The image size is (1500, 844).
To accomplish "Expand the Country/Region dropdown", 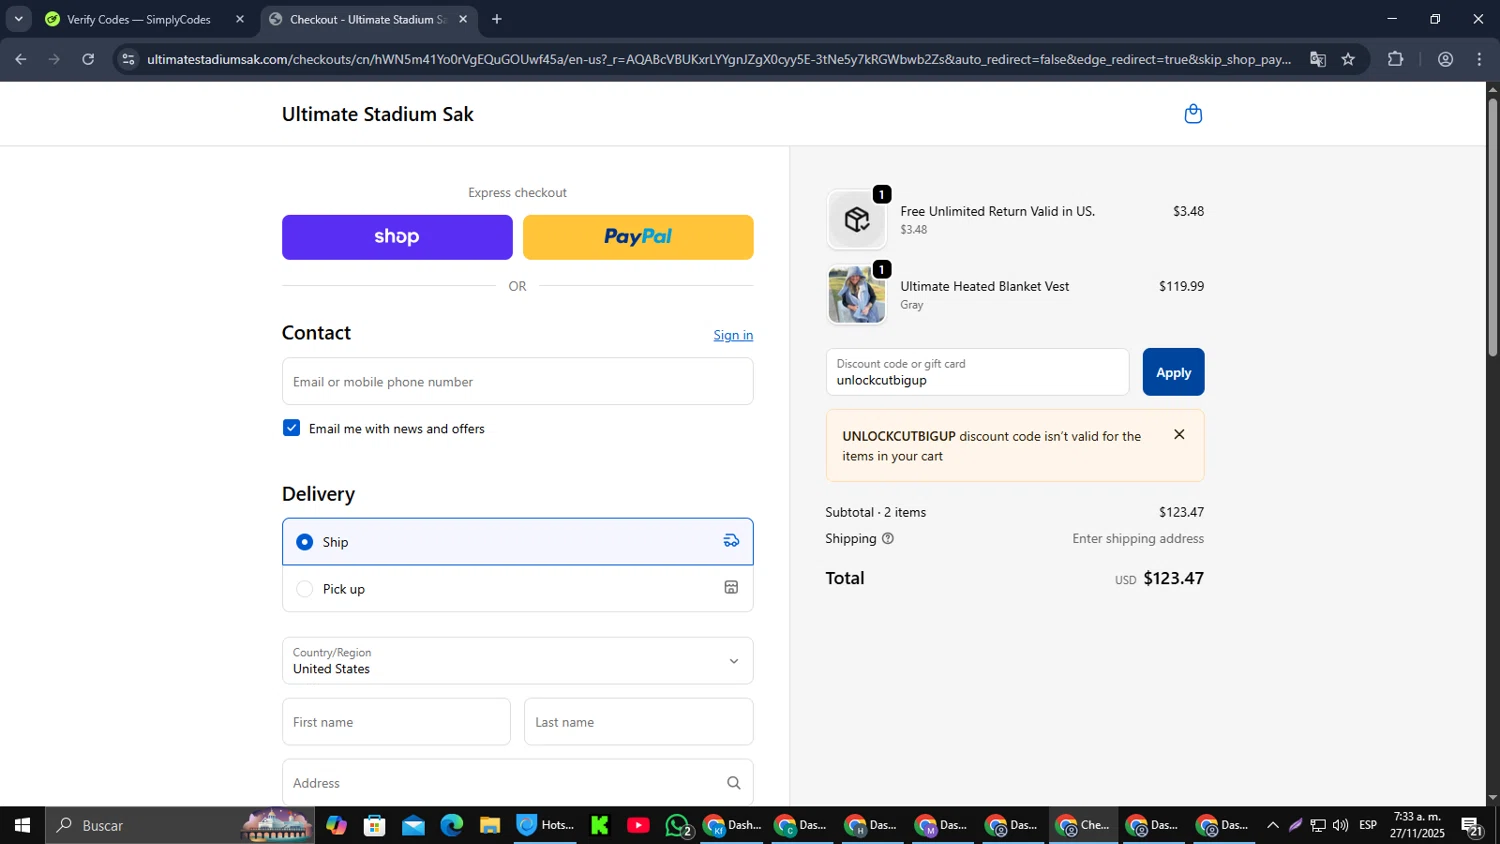I will point(518,661).
